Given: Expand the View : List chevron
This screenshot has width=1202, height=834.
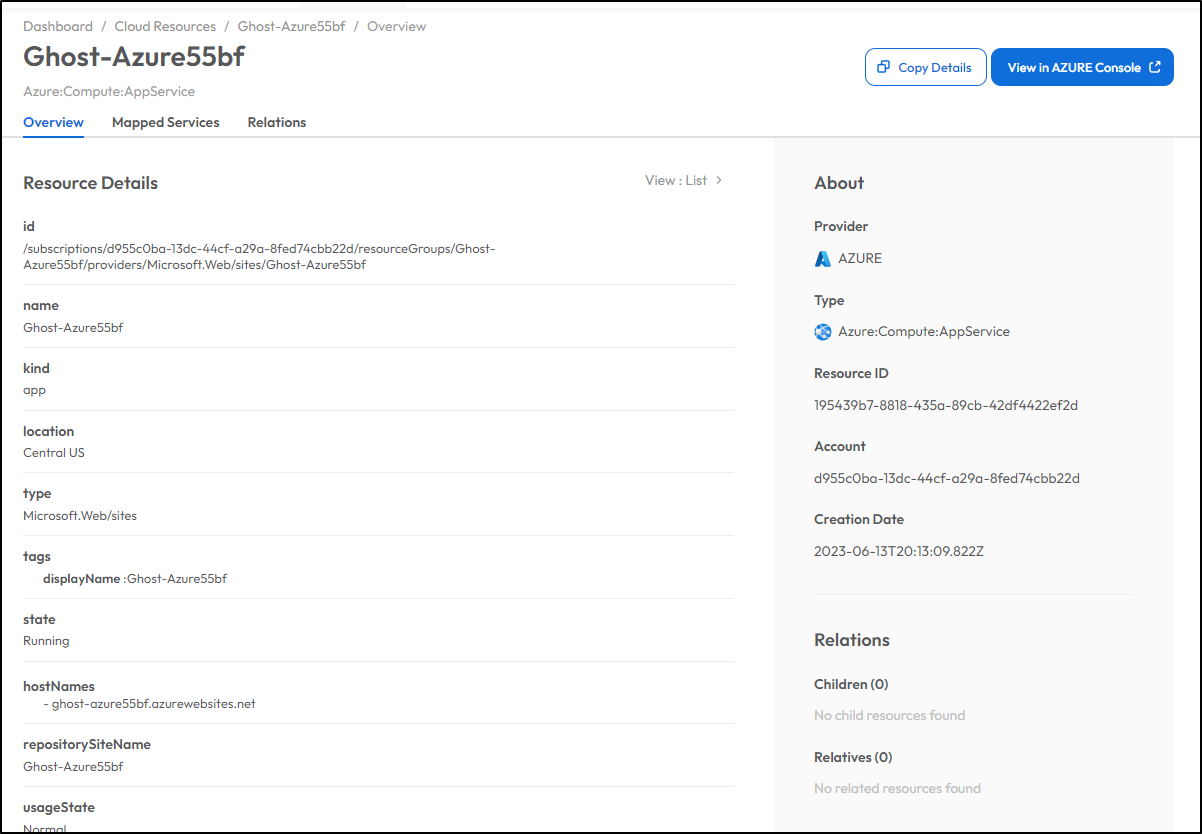Looking at the screenshot, I should [x=719, y=180].
